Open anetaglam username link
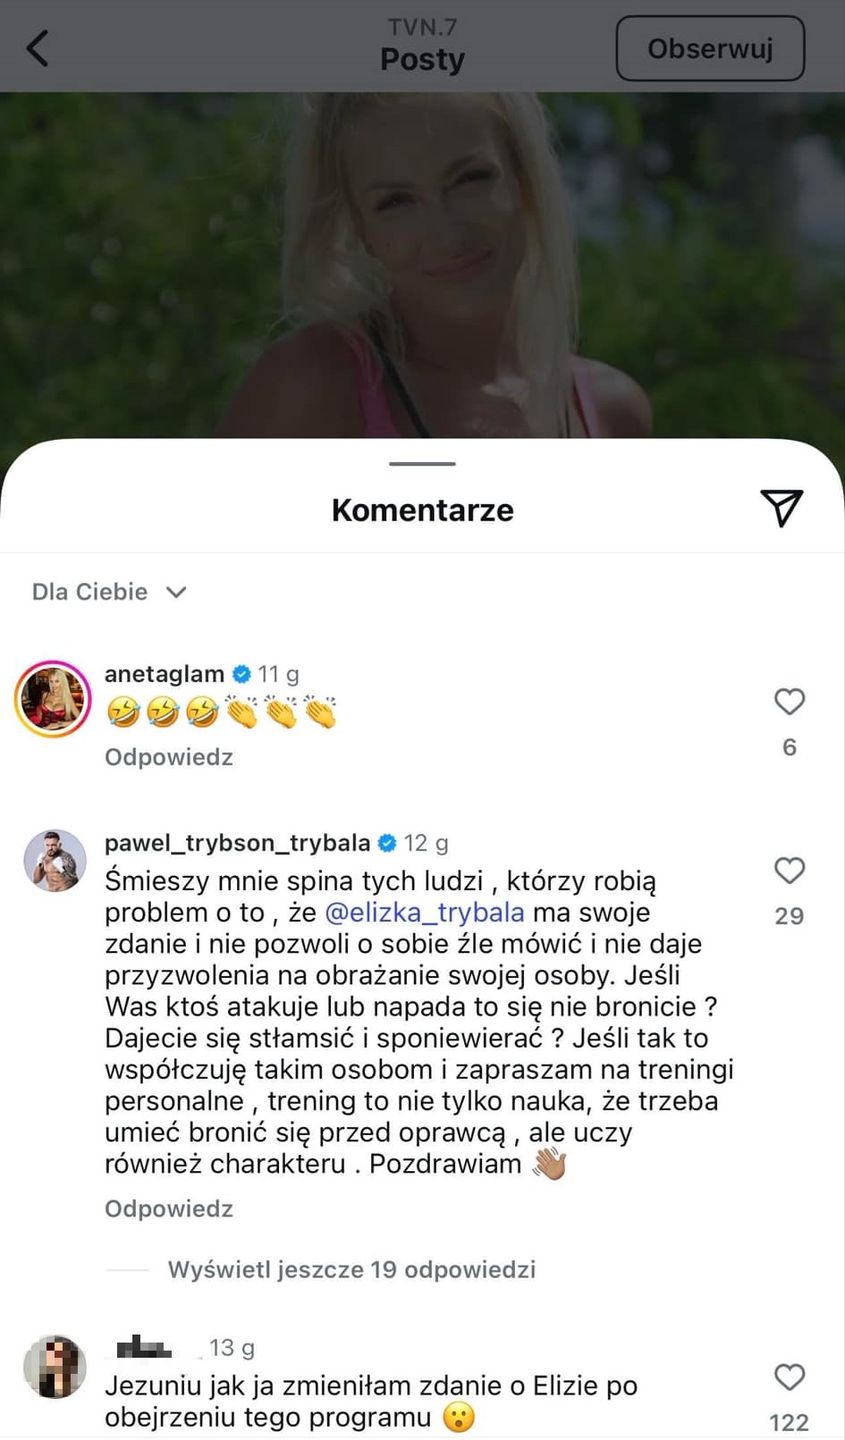845x1440 pixels. (x=164, y=674)
